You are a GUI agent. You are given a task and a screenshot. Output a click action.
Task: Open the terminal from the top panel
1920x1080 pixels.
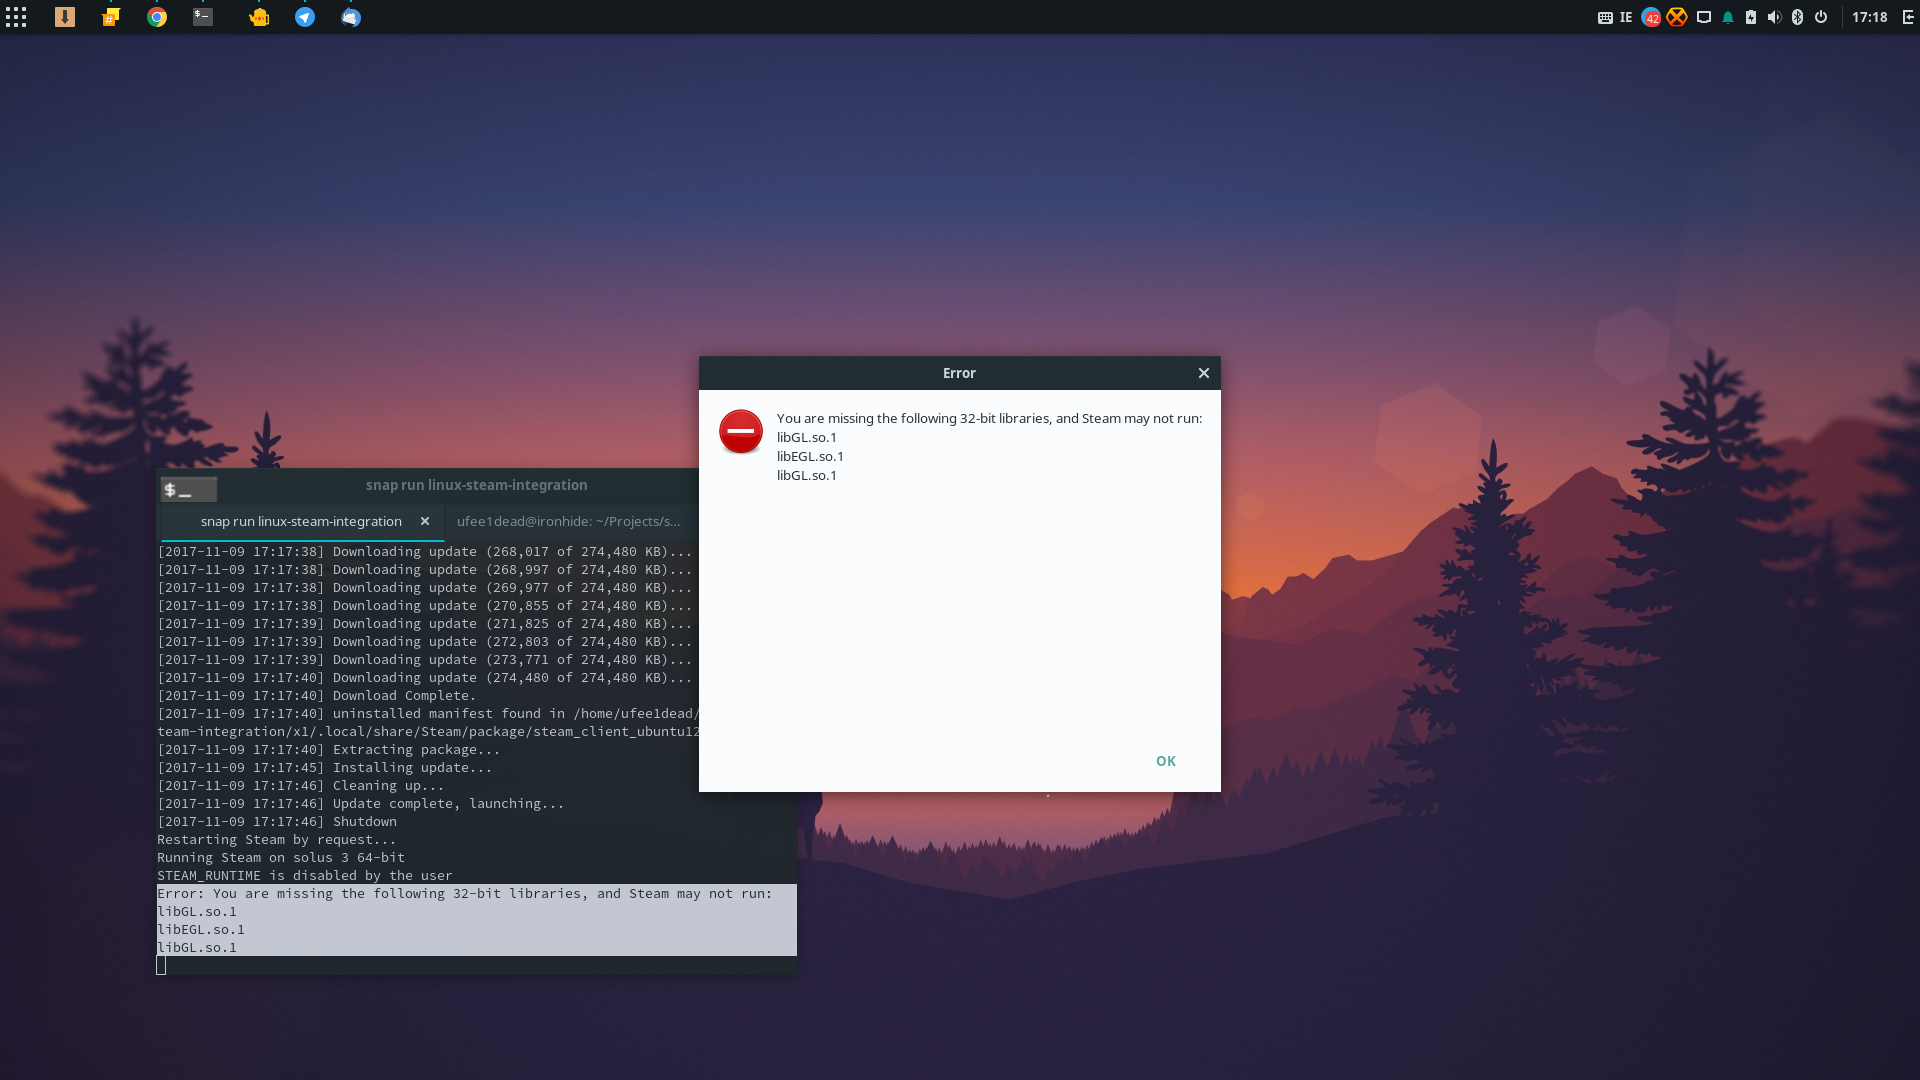point(203,17)
